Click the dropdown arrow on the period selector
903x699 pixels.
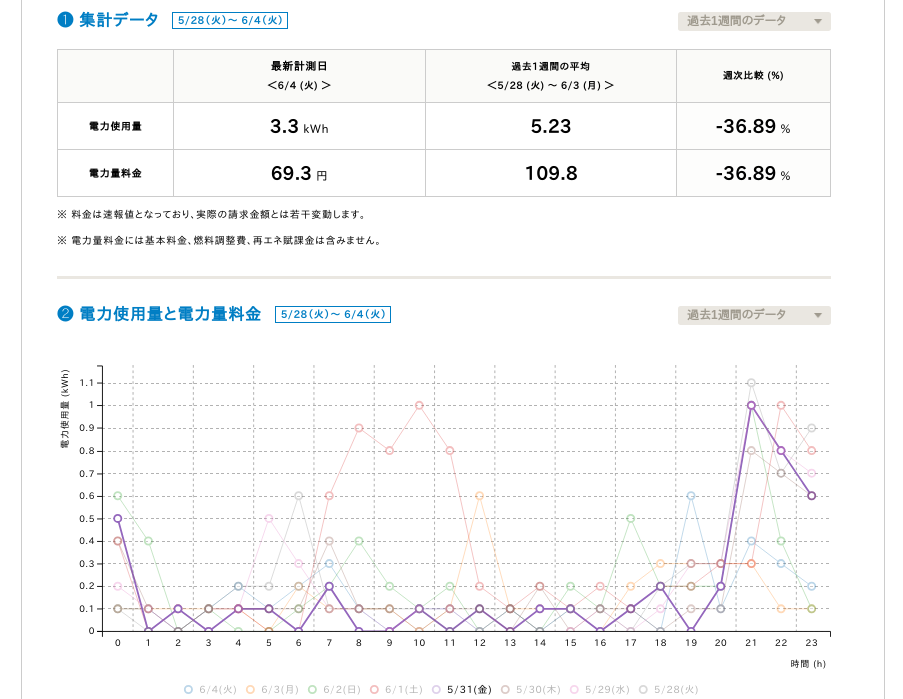point(820,21)
